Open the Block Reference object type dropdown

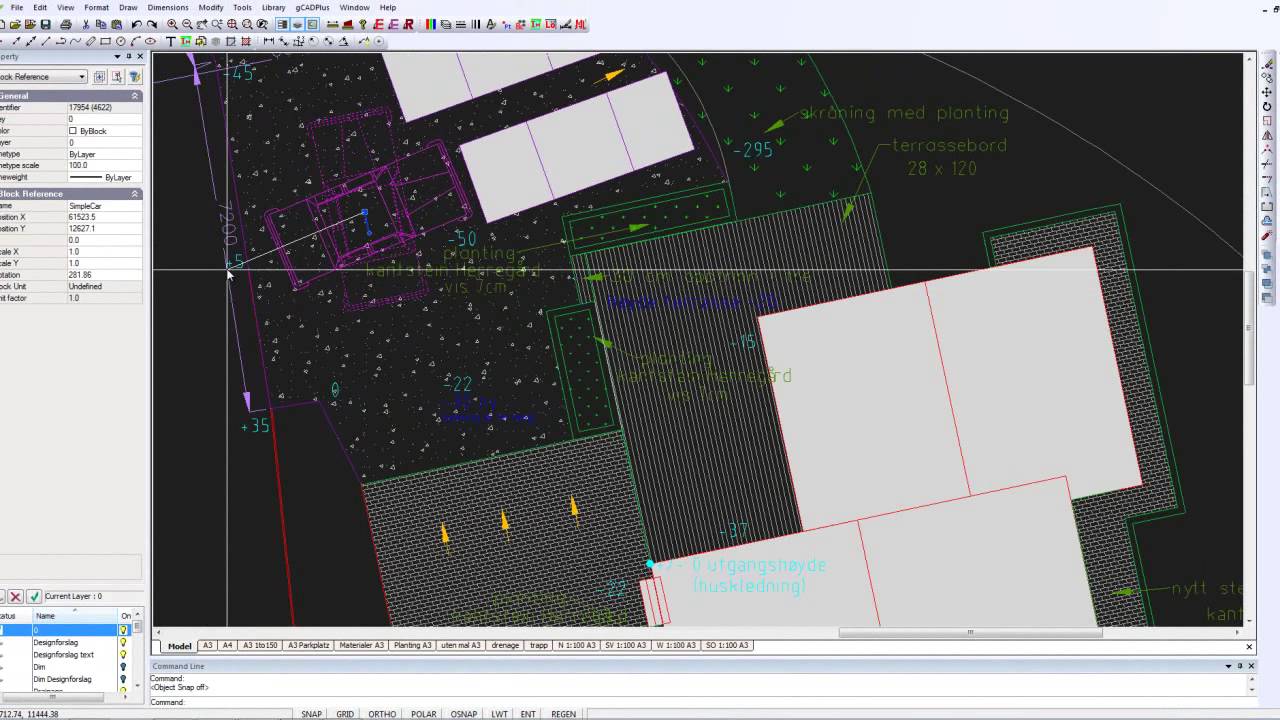coord(83,77)
